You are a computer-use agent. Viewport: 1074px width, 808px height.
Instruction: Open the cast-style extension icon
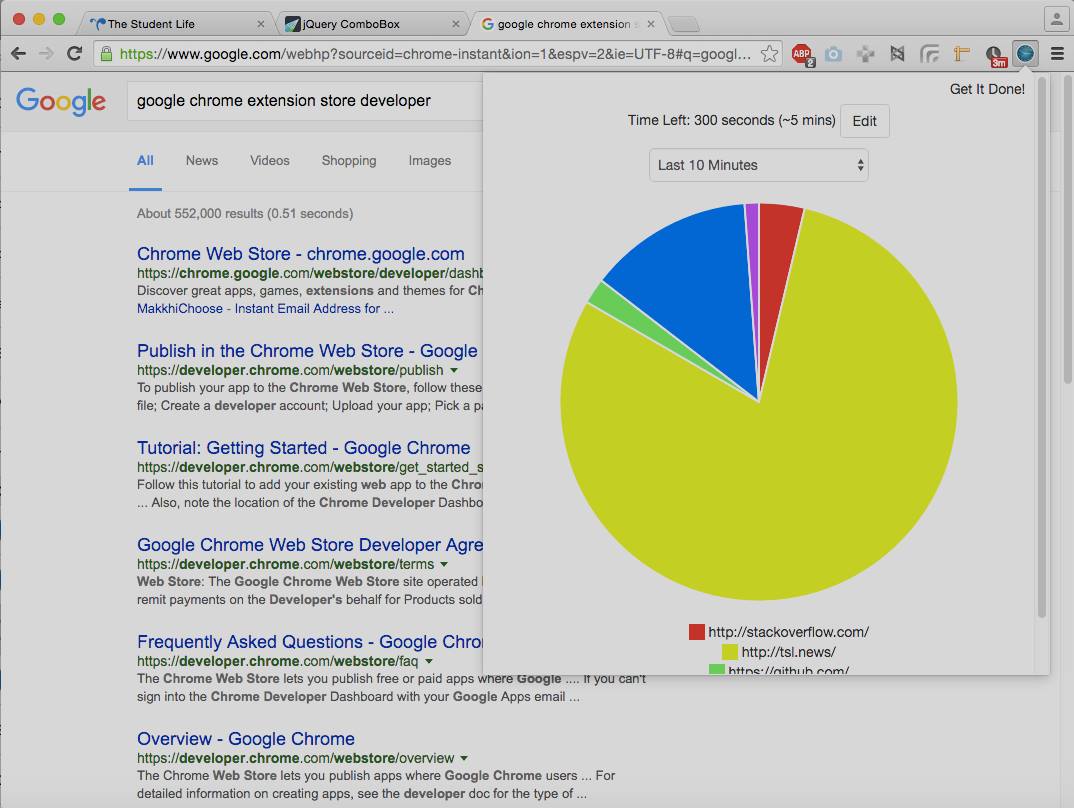[929, 53]
